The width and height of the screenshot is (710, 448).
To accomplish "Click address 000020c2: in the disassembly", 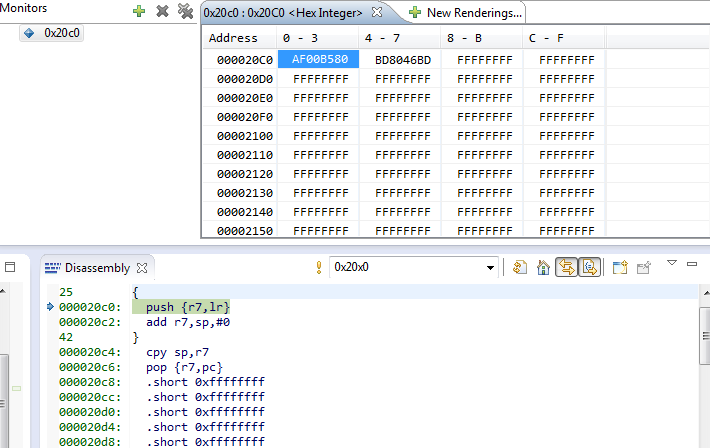I will (x=90, y=322).
